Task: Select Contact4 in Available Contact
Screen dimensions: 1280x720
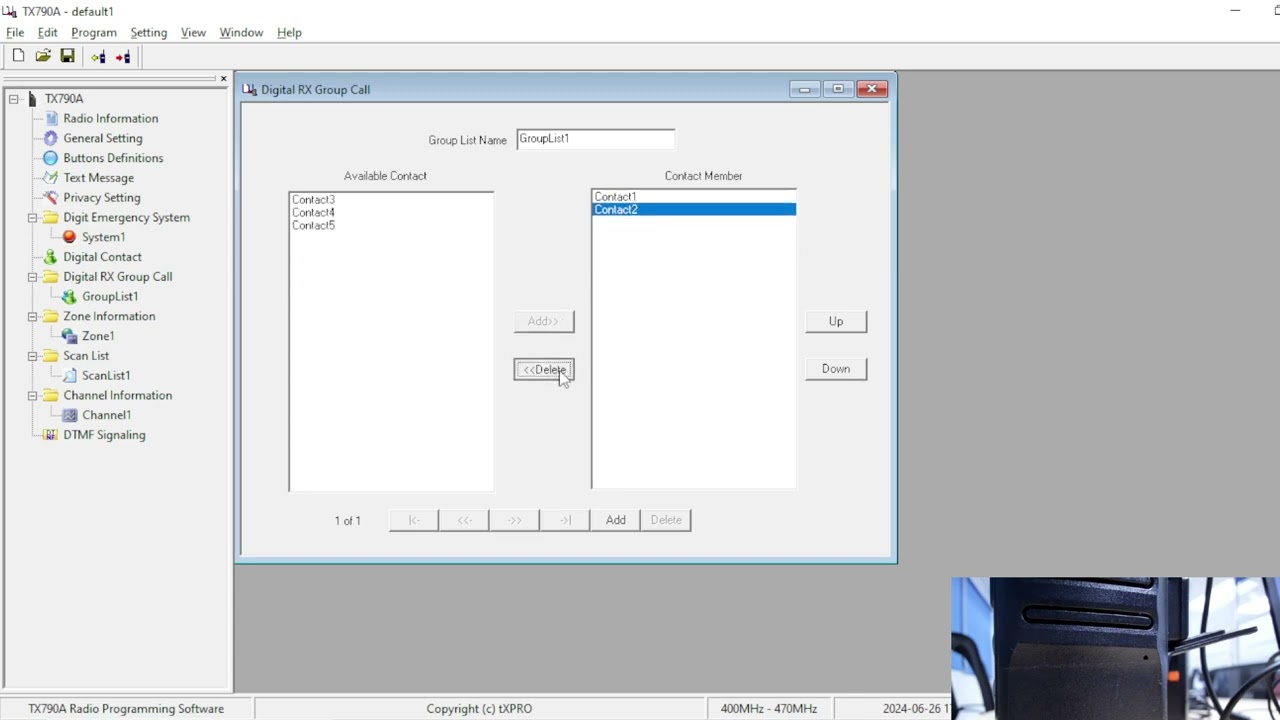Action: (x=391, y=213)
